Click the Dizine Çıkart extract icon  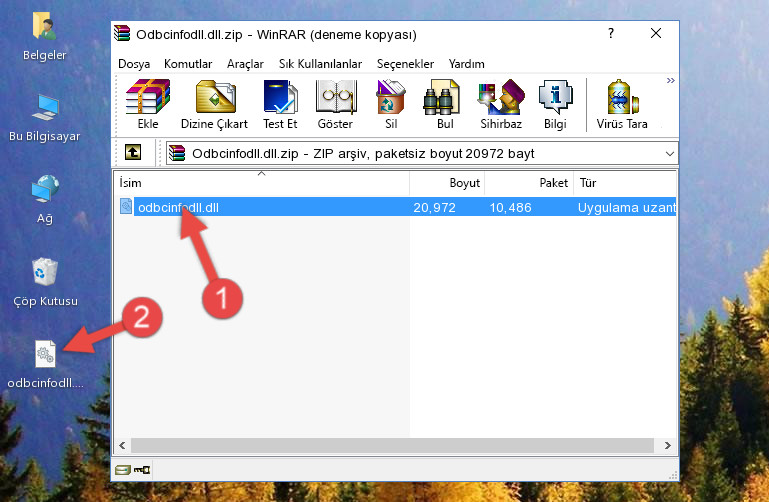(214, 104)
